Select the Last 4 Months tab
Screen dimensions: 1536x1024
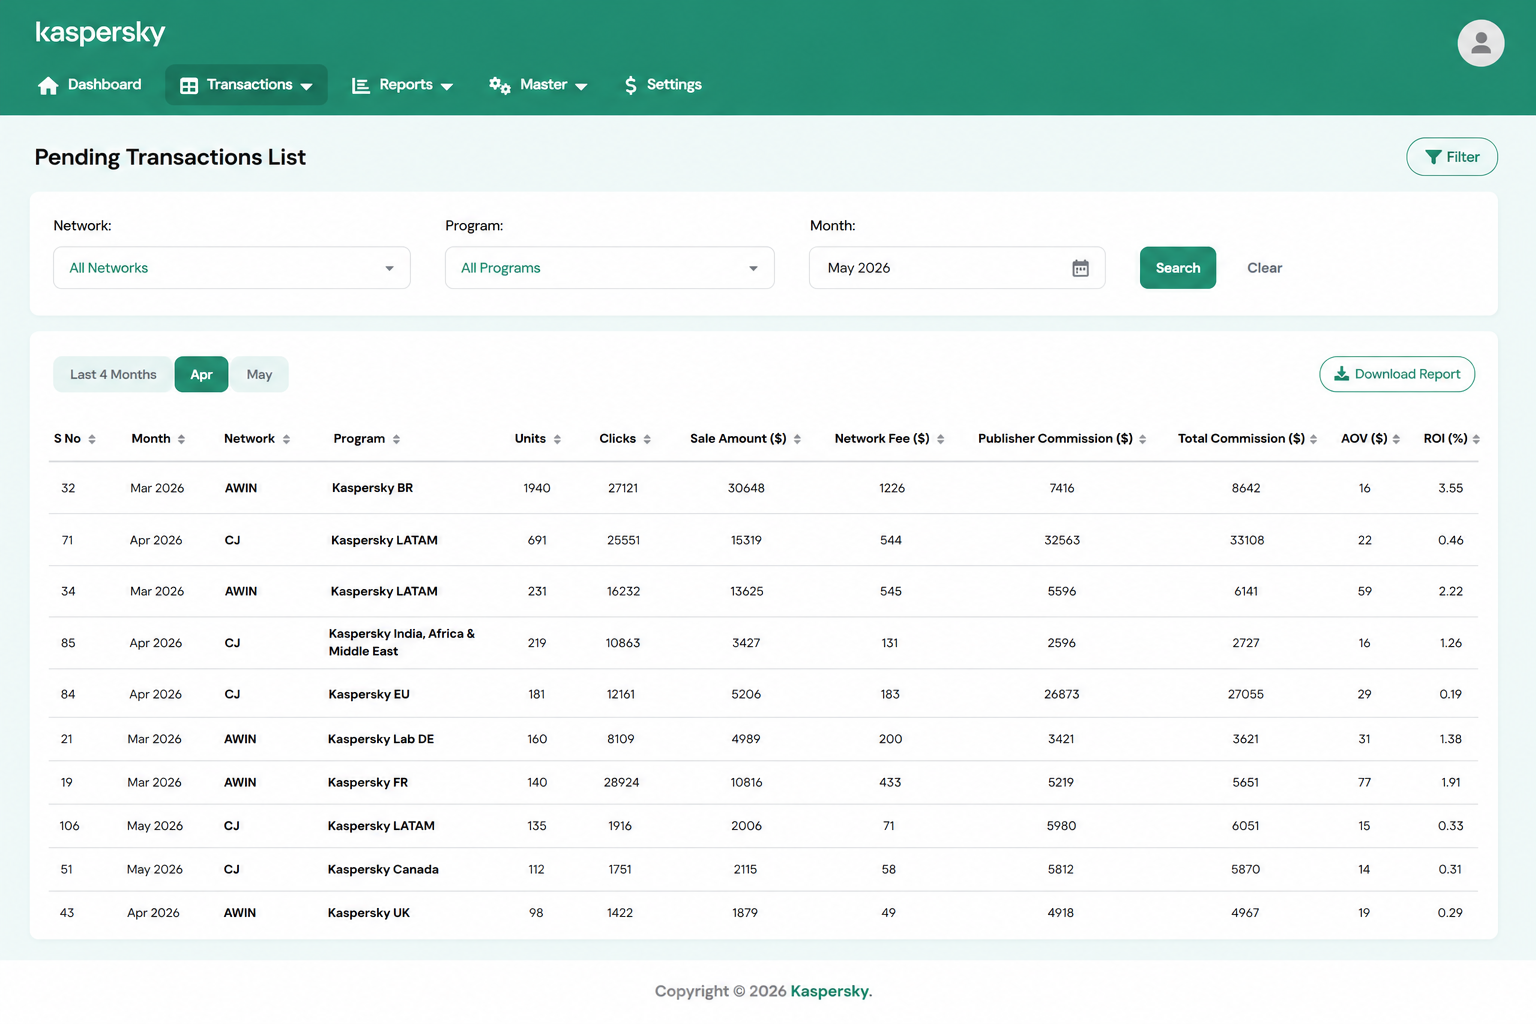coord(113,374)
